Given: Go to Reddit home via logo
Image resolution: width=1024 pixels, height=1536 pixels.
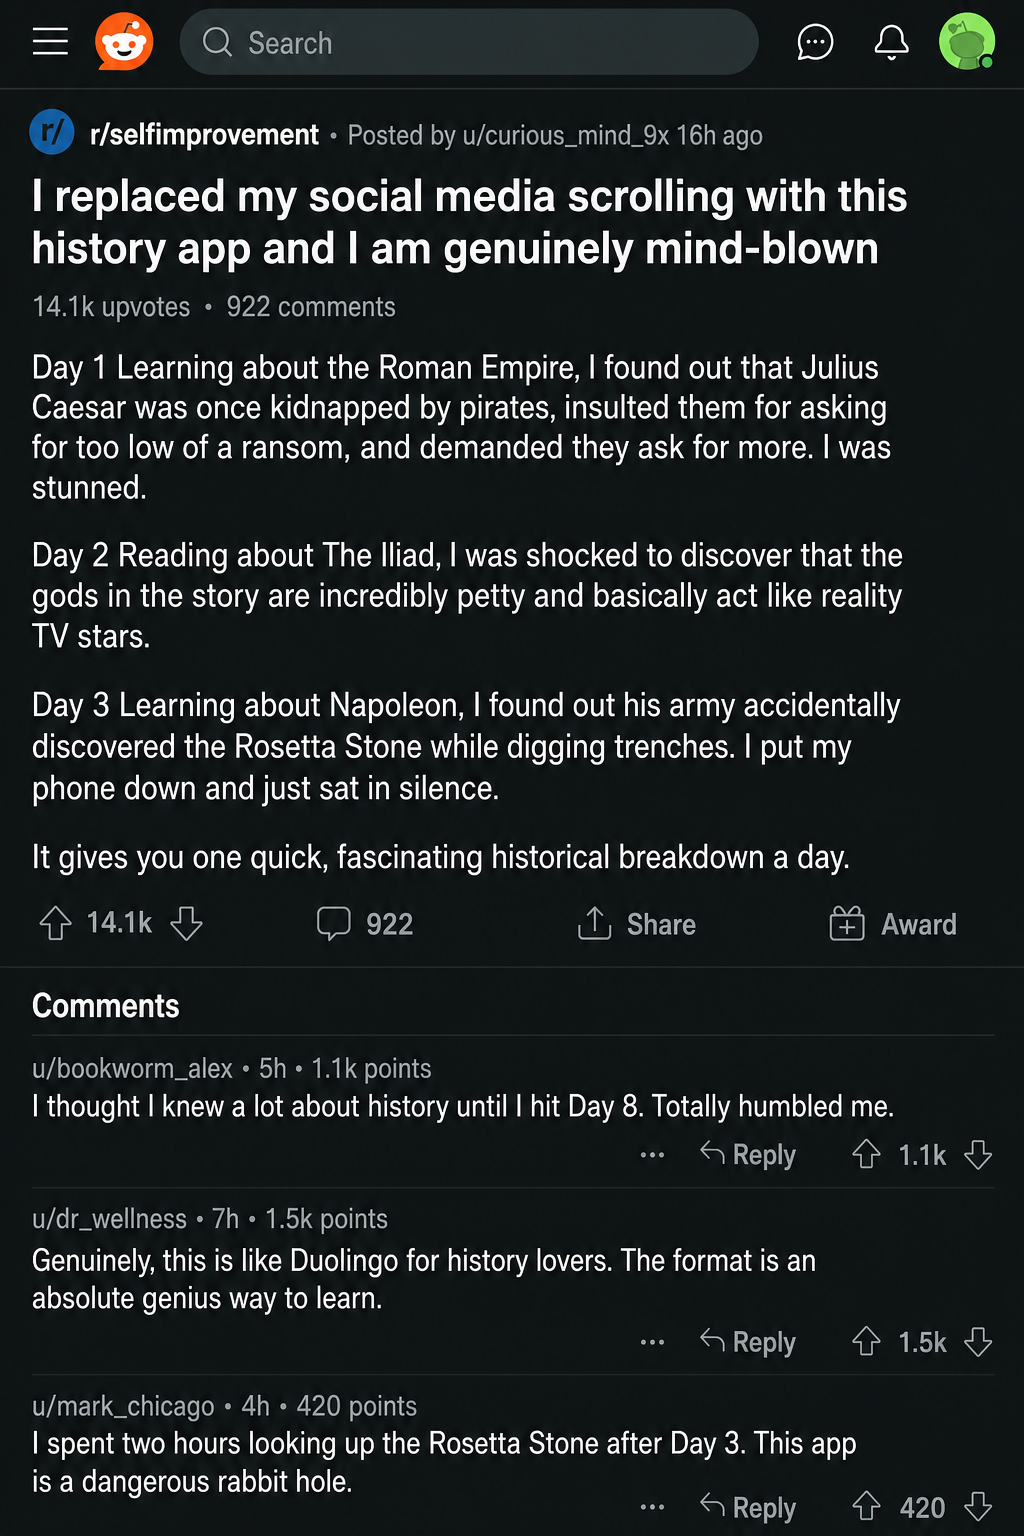Looking at the screenshot, I should click(124, 42).
